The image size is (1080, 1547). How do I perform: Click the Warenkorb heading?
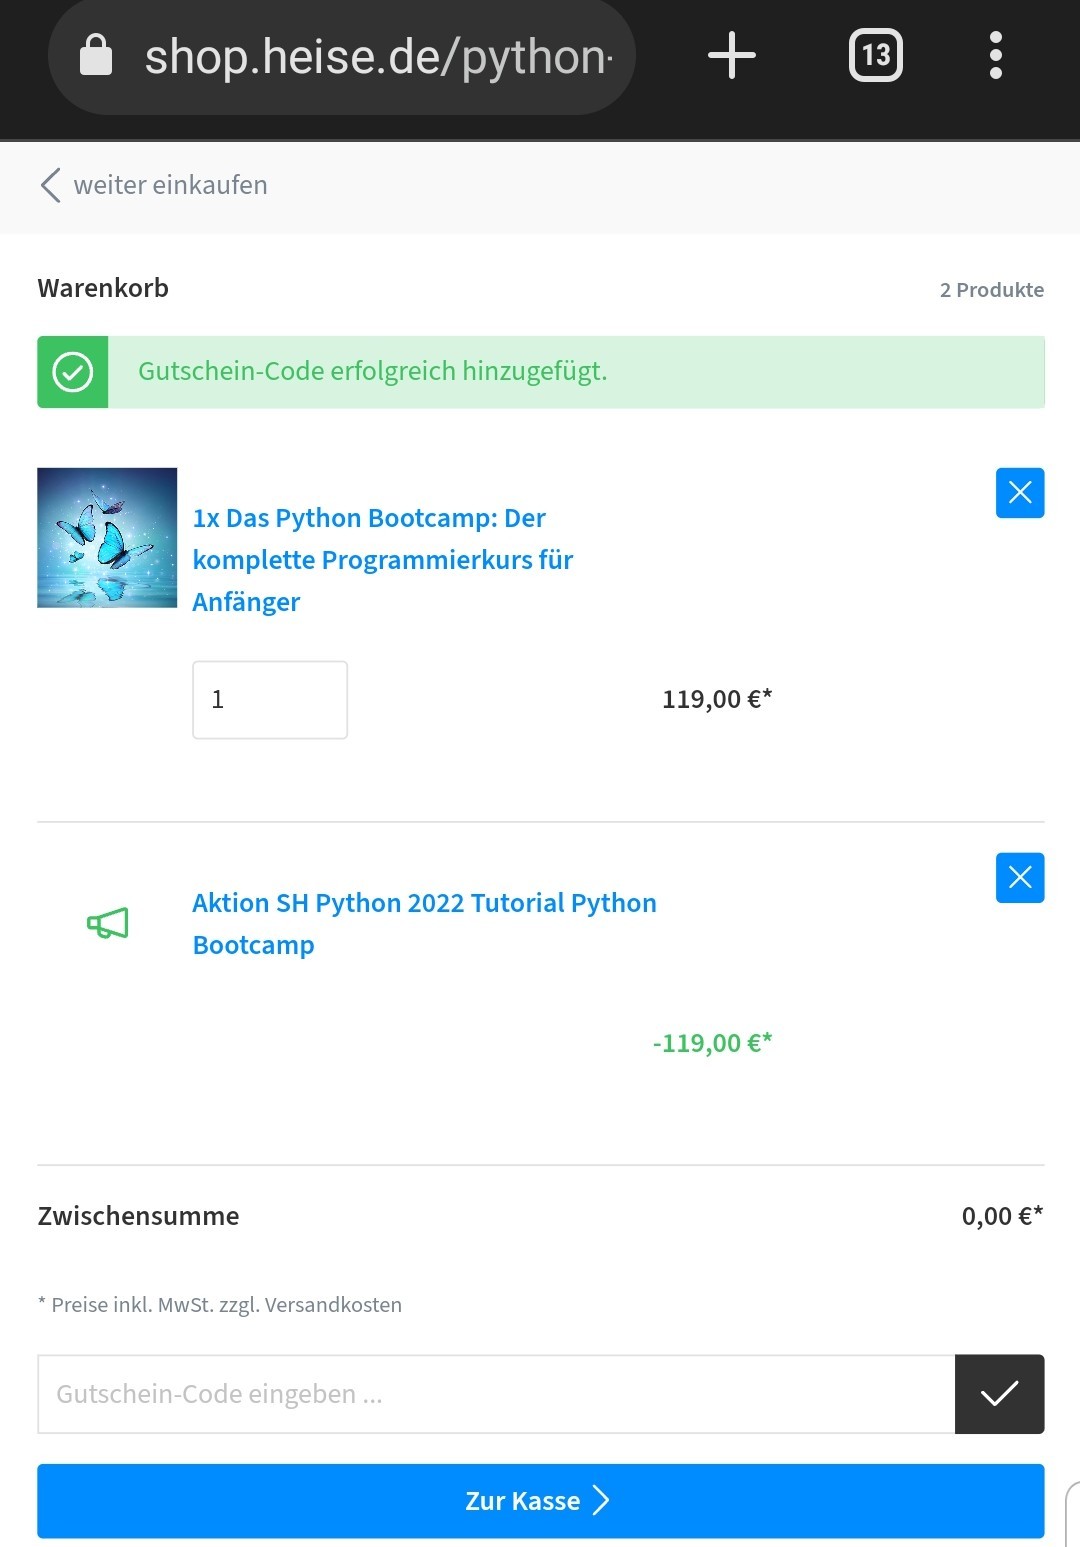click(x=103, y=288)
